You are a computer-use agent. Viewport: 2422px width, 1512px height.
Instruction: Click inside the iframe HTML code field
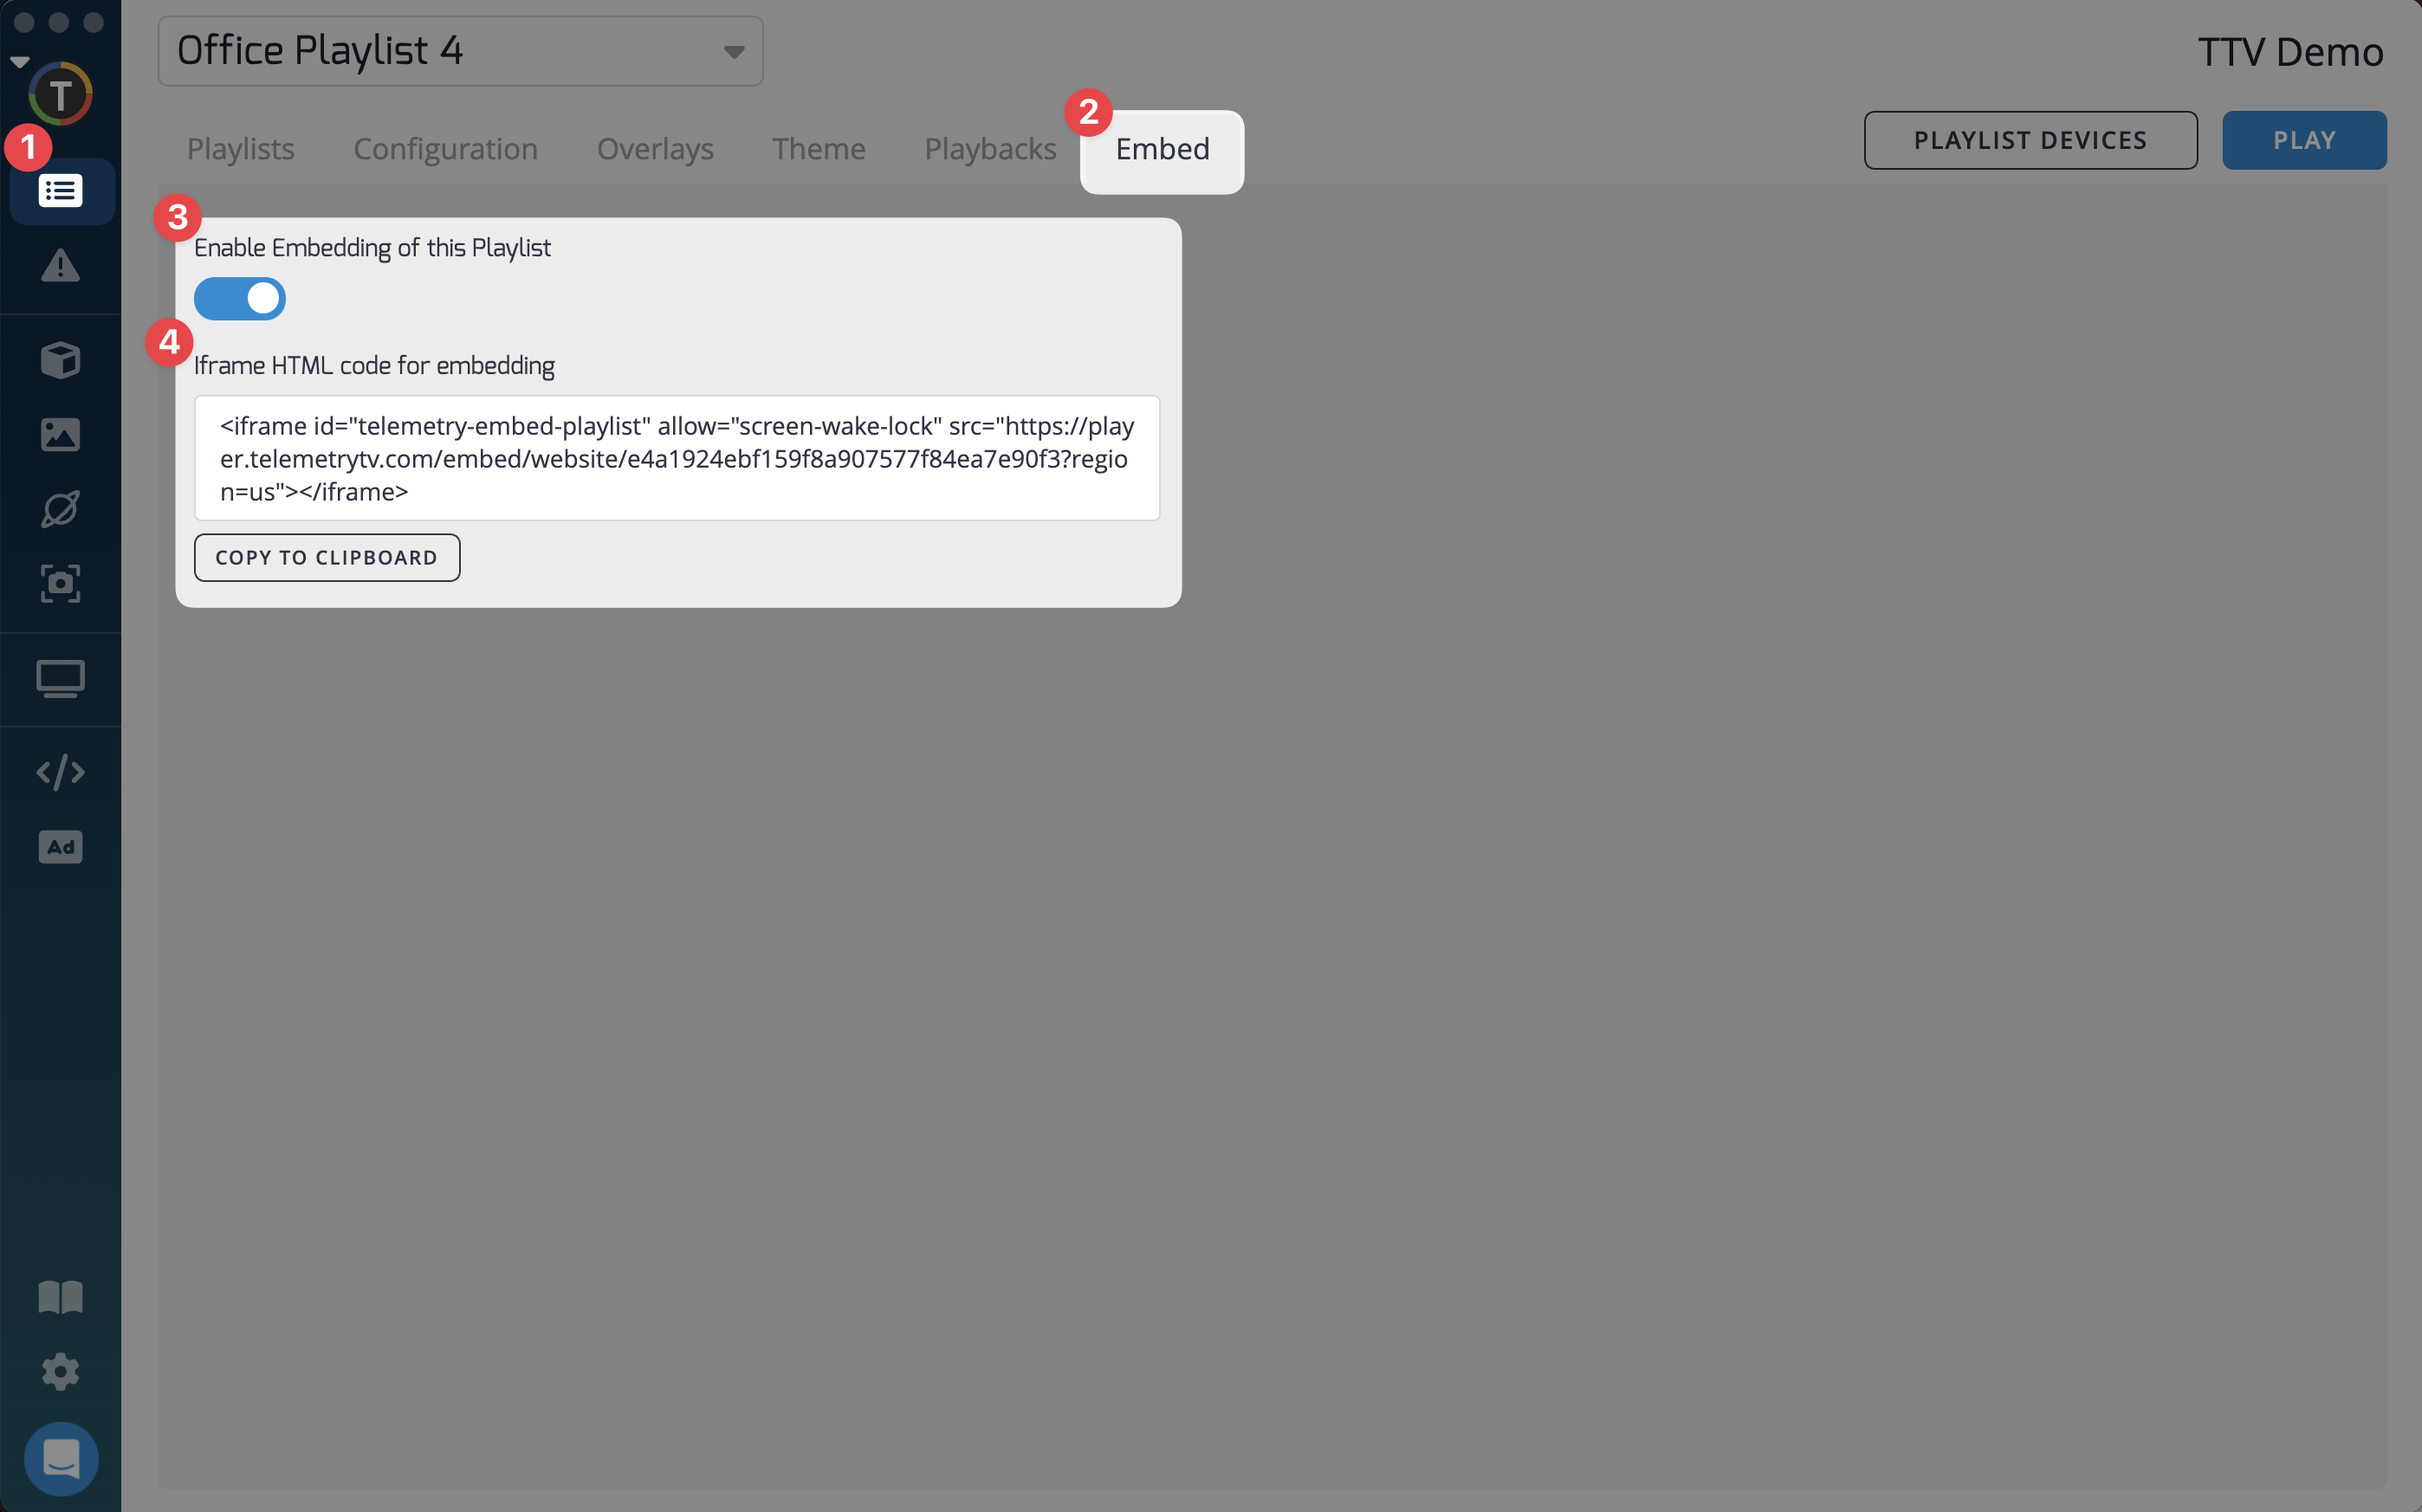(x=676, y=458)
